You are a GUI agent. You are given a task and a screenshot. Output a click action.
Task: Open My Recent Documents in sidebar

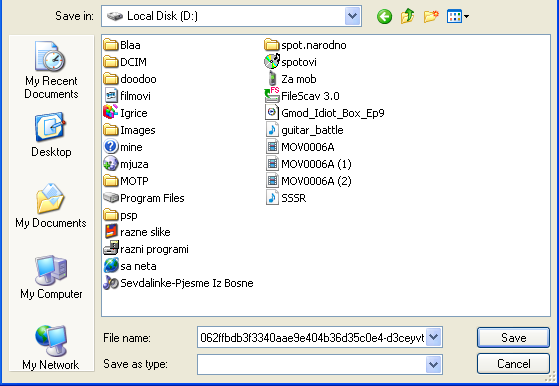tap(51, 70)
